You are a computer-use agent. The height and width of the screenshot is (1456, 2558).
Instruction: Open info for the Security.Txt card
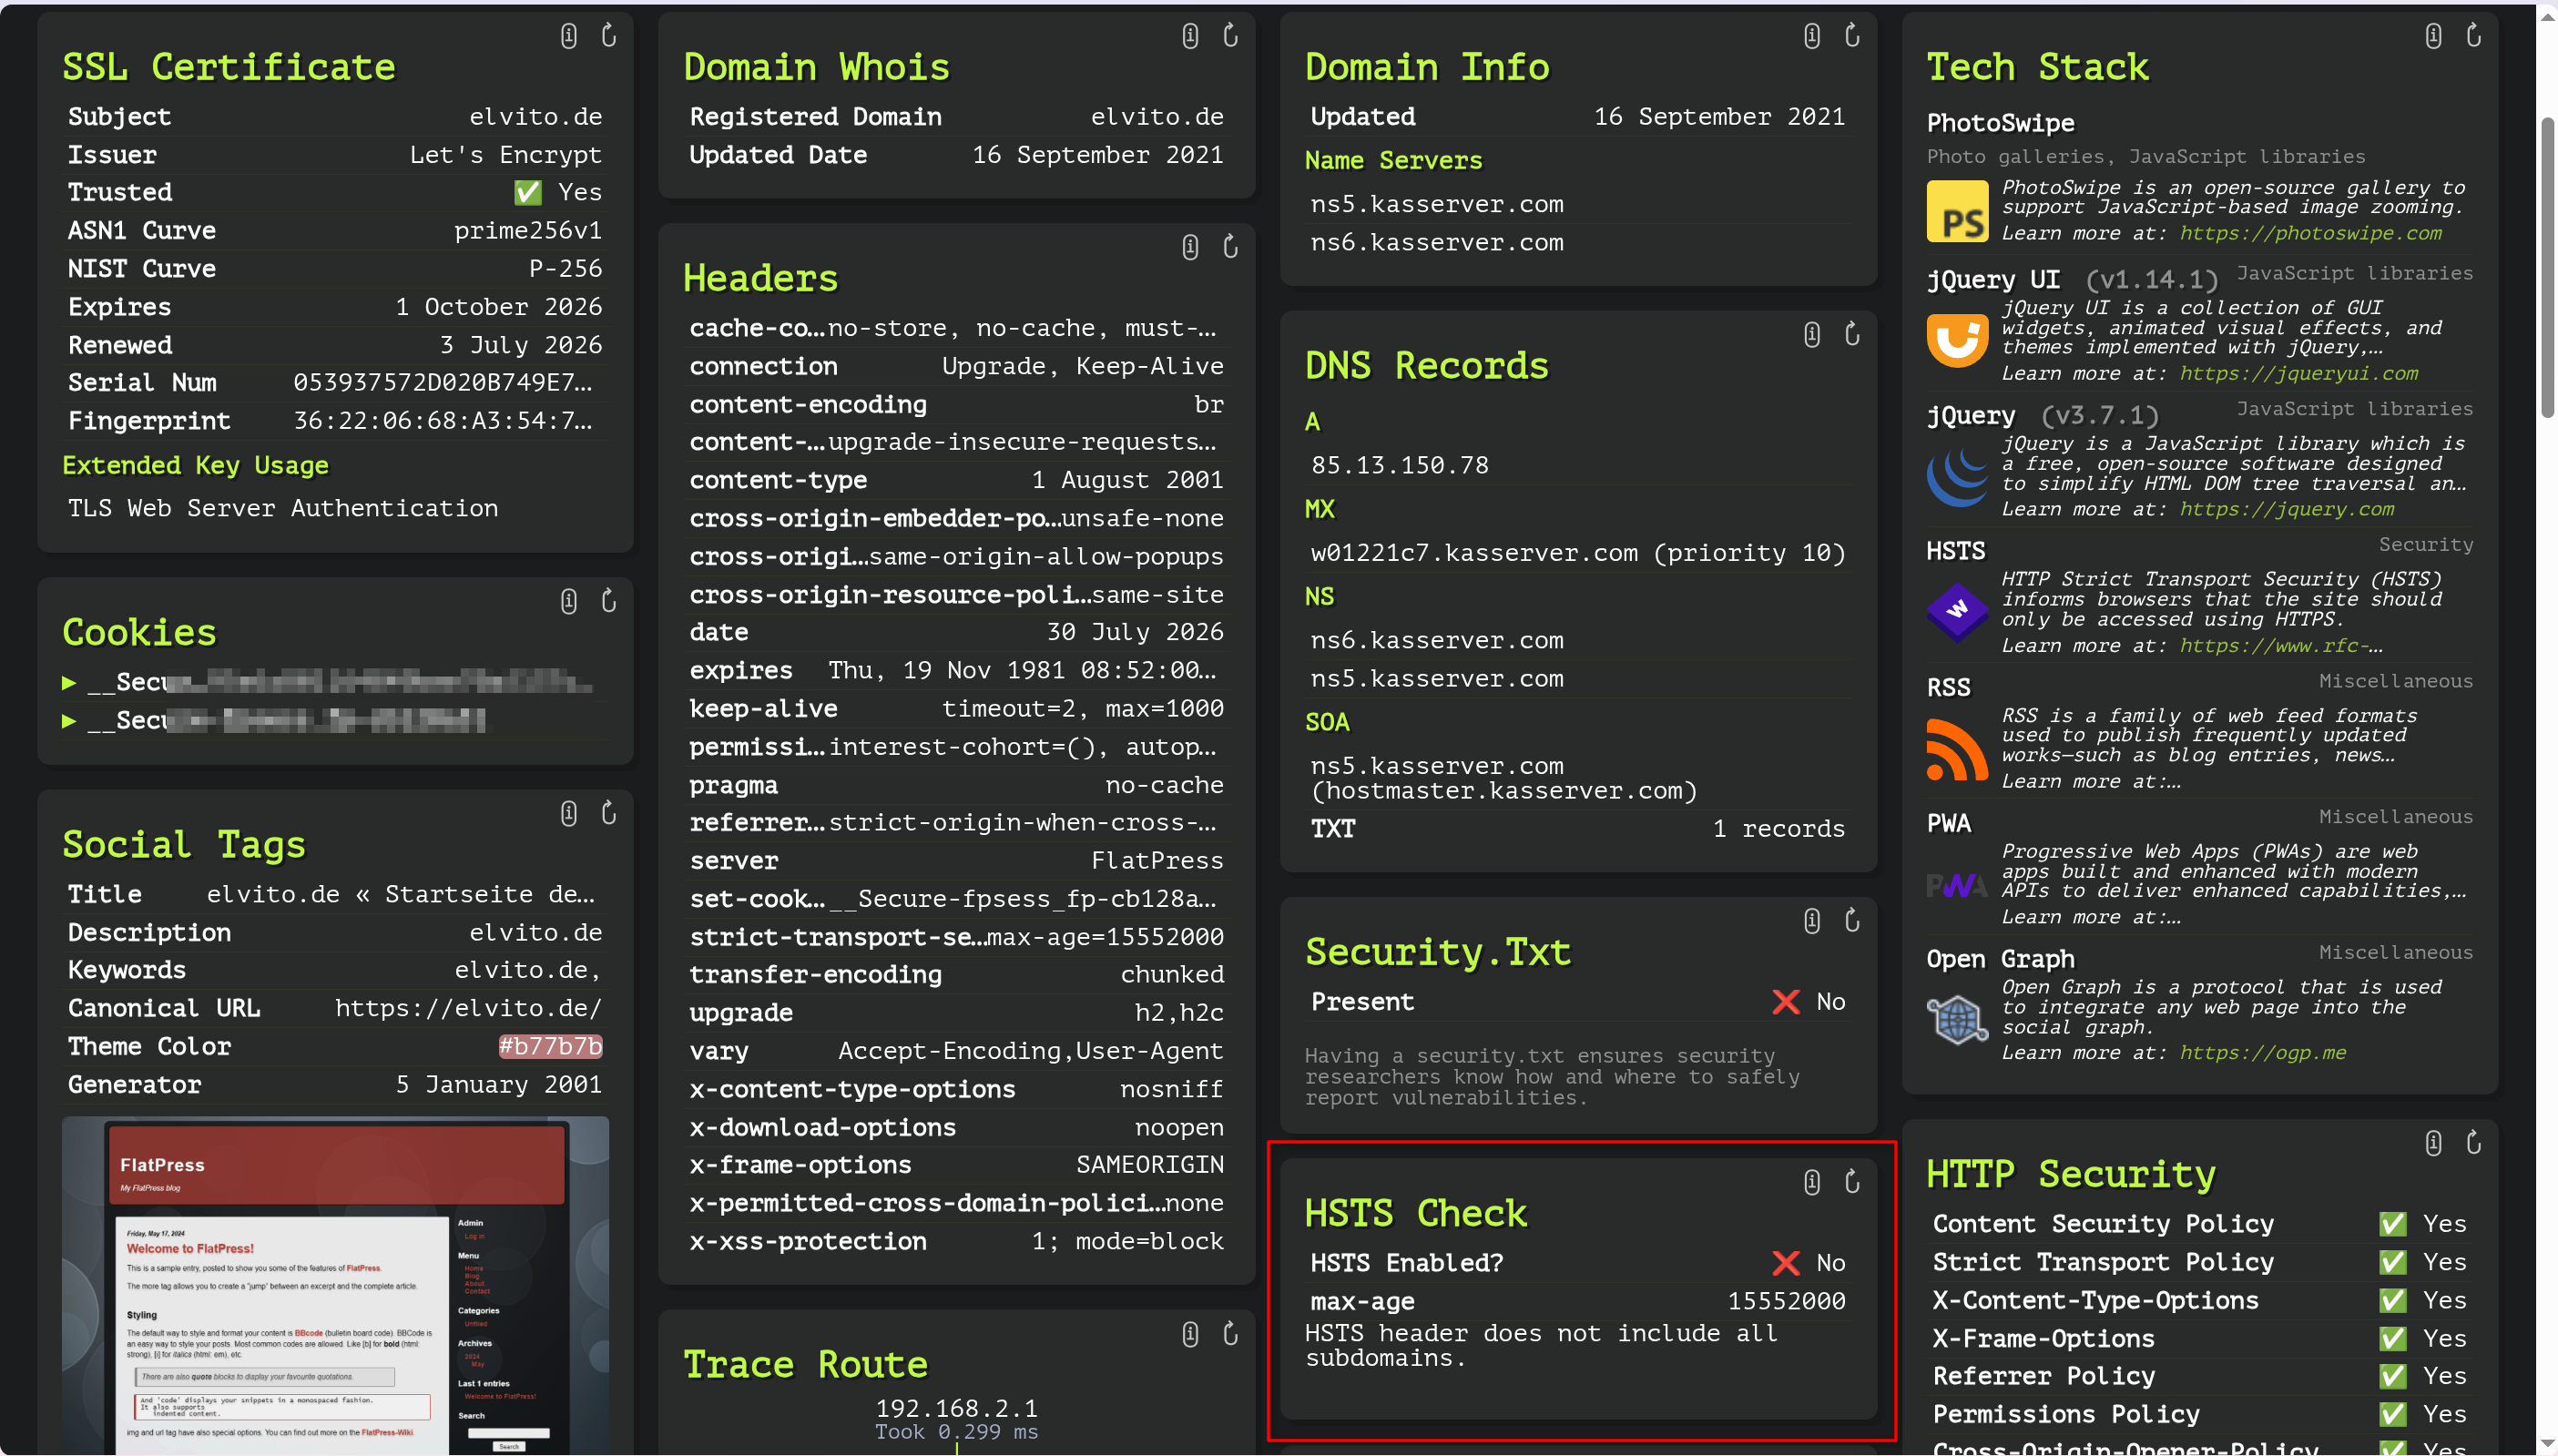[x=1812, y=921]
